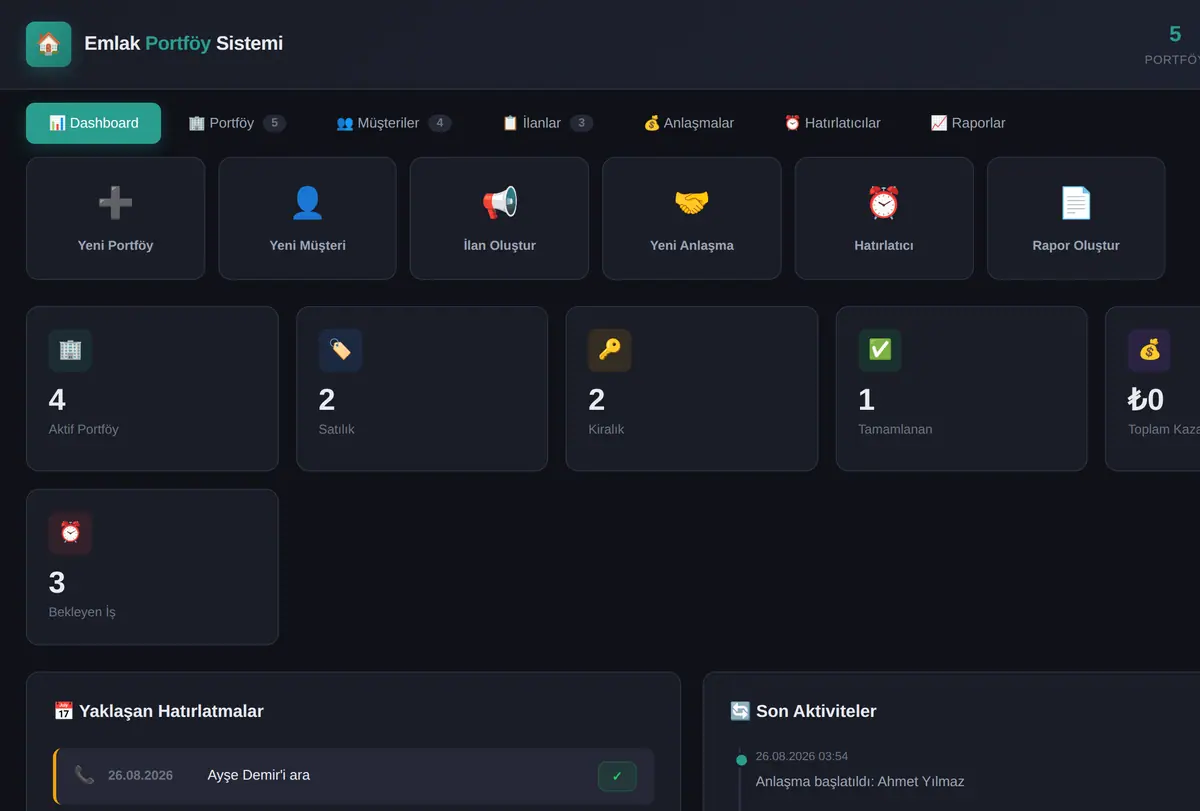Click the calendar icon next to Yaklaşan Hatırlatmalar

pos(63,711)
